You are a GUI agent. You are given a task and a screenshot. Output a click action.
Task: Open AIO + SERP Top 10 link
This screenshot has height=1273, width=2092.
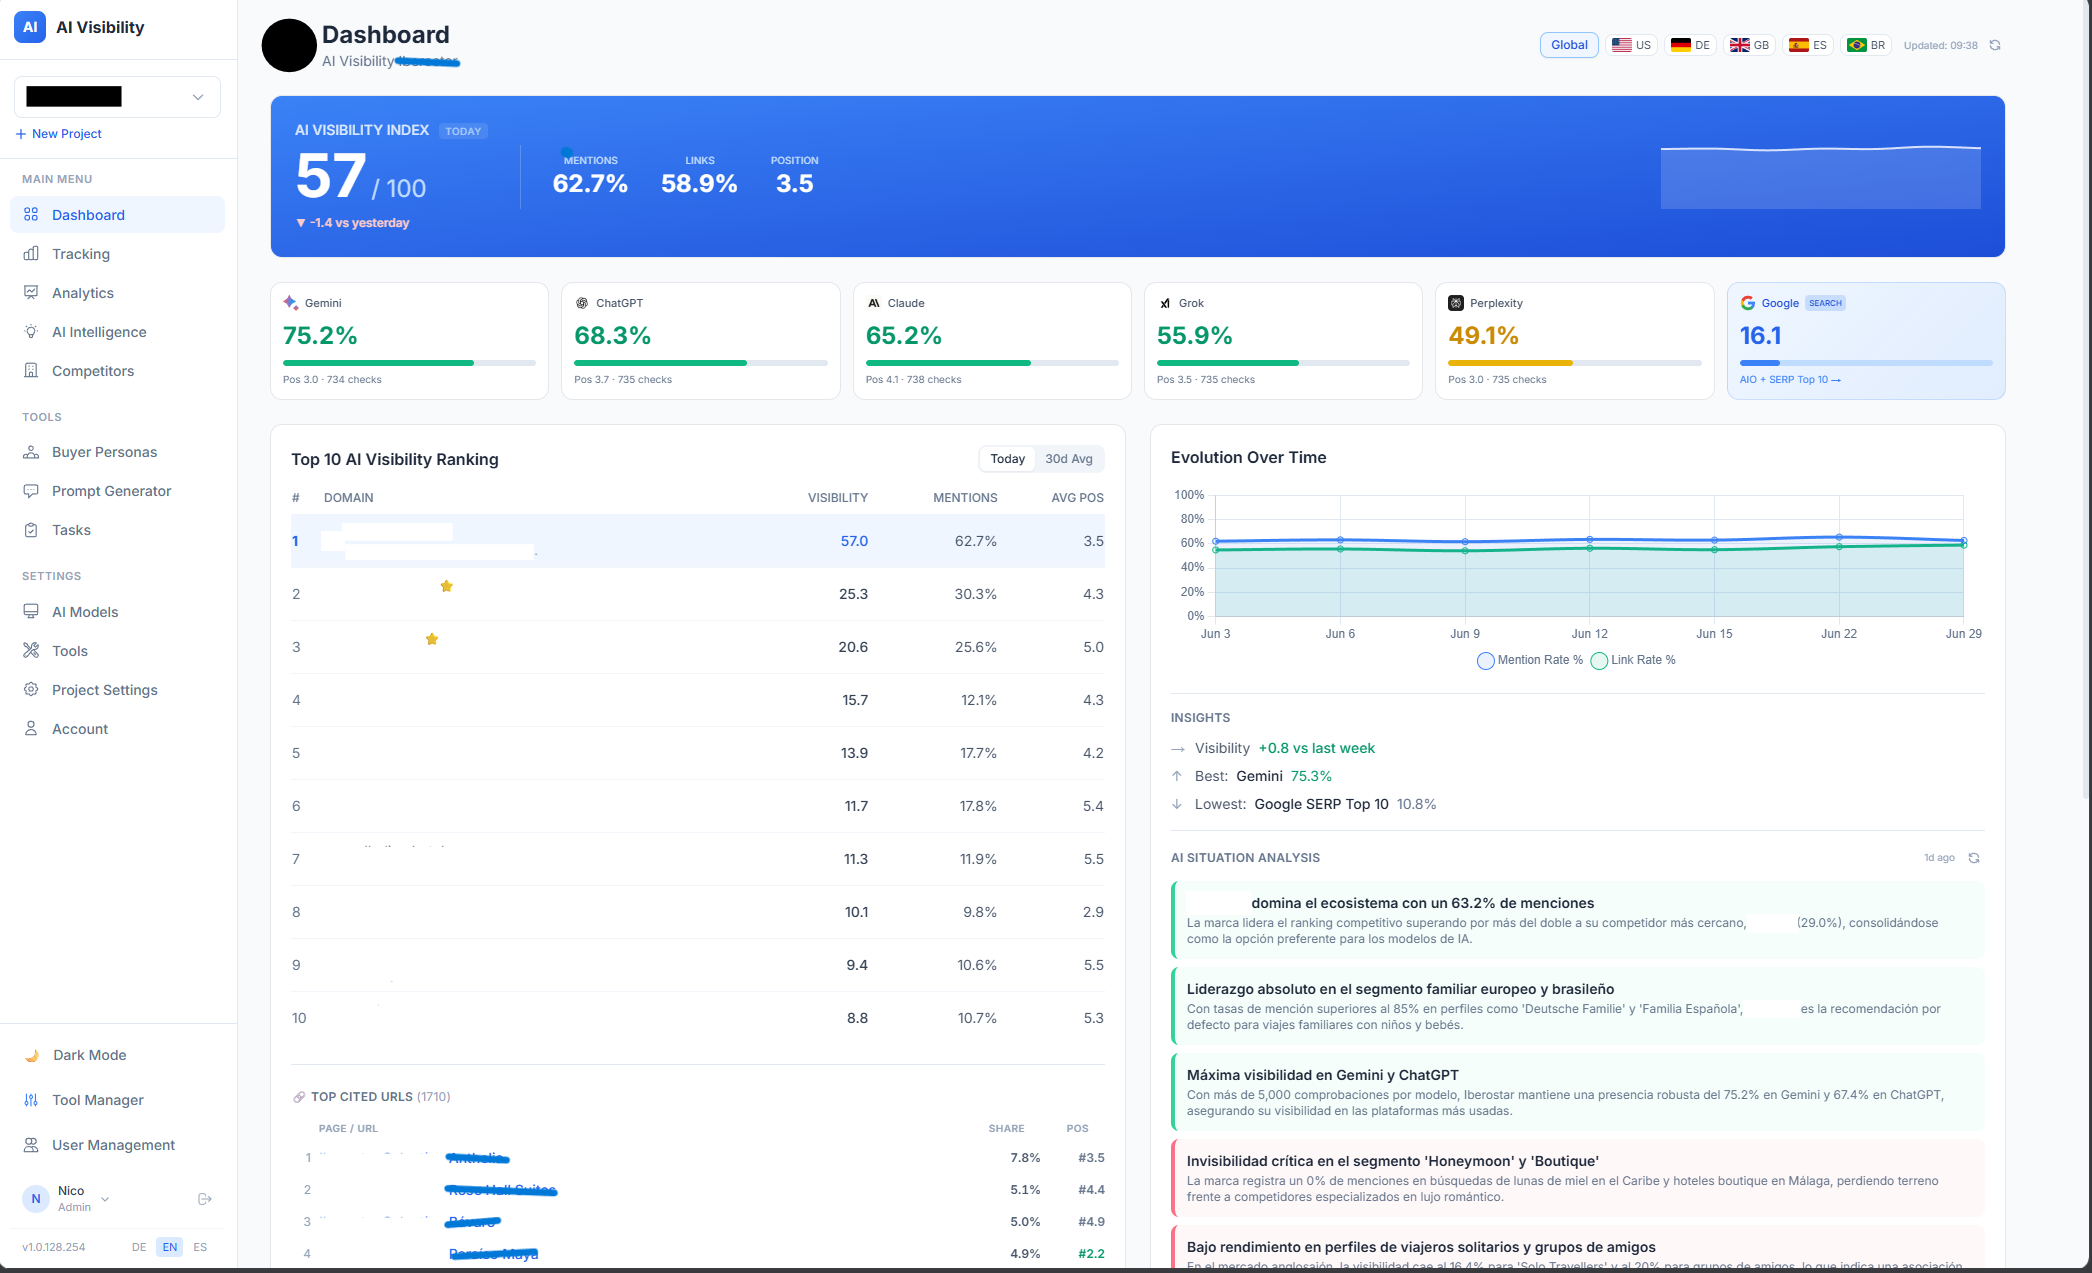click(x=1790, y=380)
